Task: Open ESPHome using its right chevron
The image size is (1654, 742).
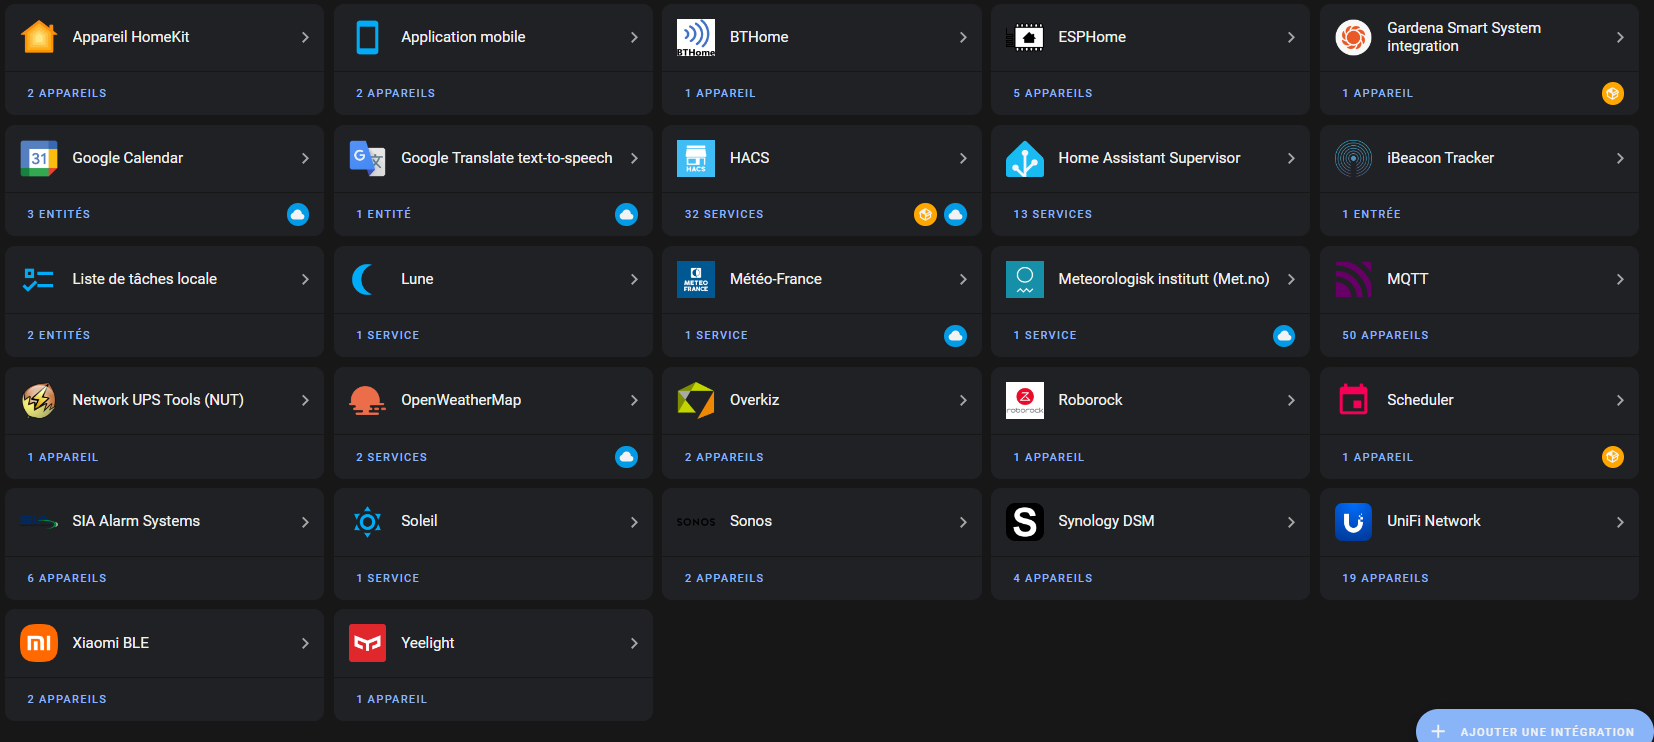Action: (x=1291, y=37)
